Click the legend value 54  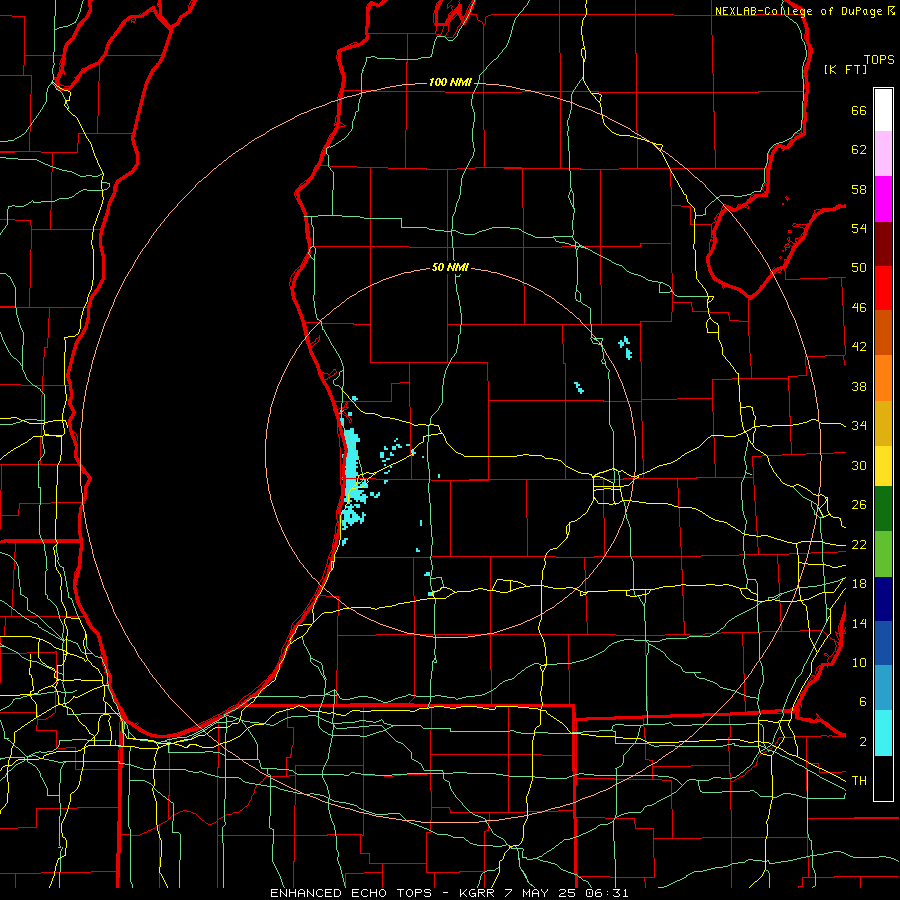tap(859, 228)
